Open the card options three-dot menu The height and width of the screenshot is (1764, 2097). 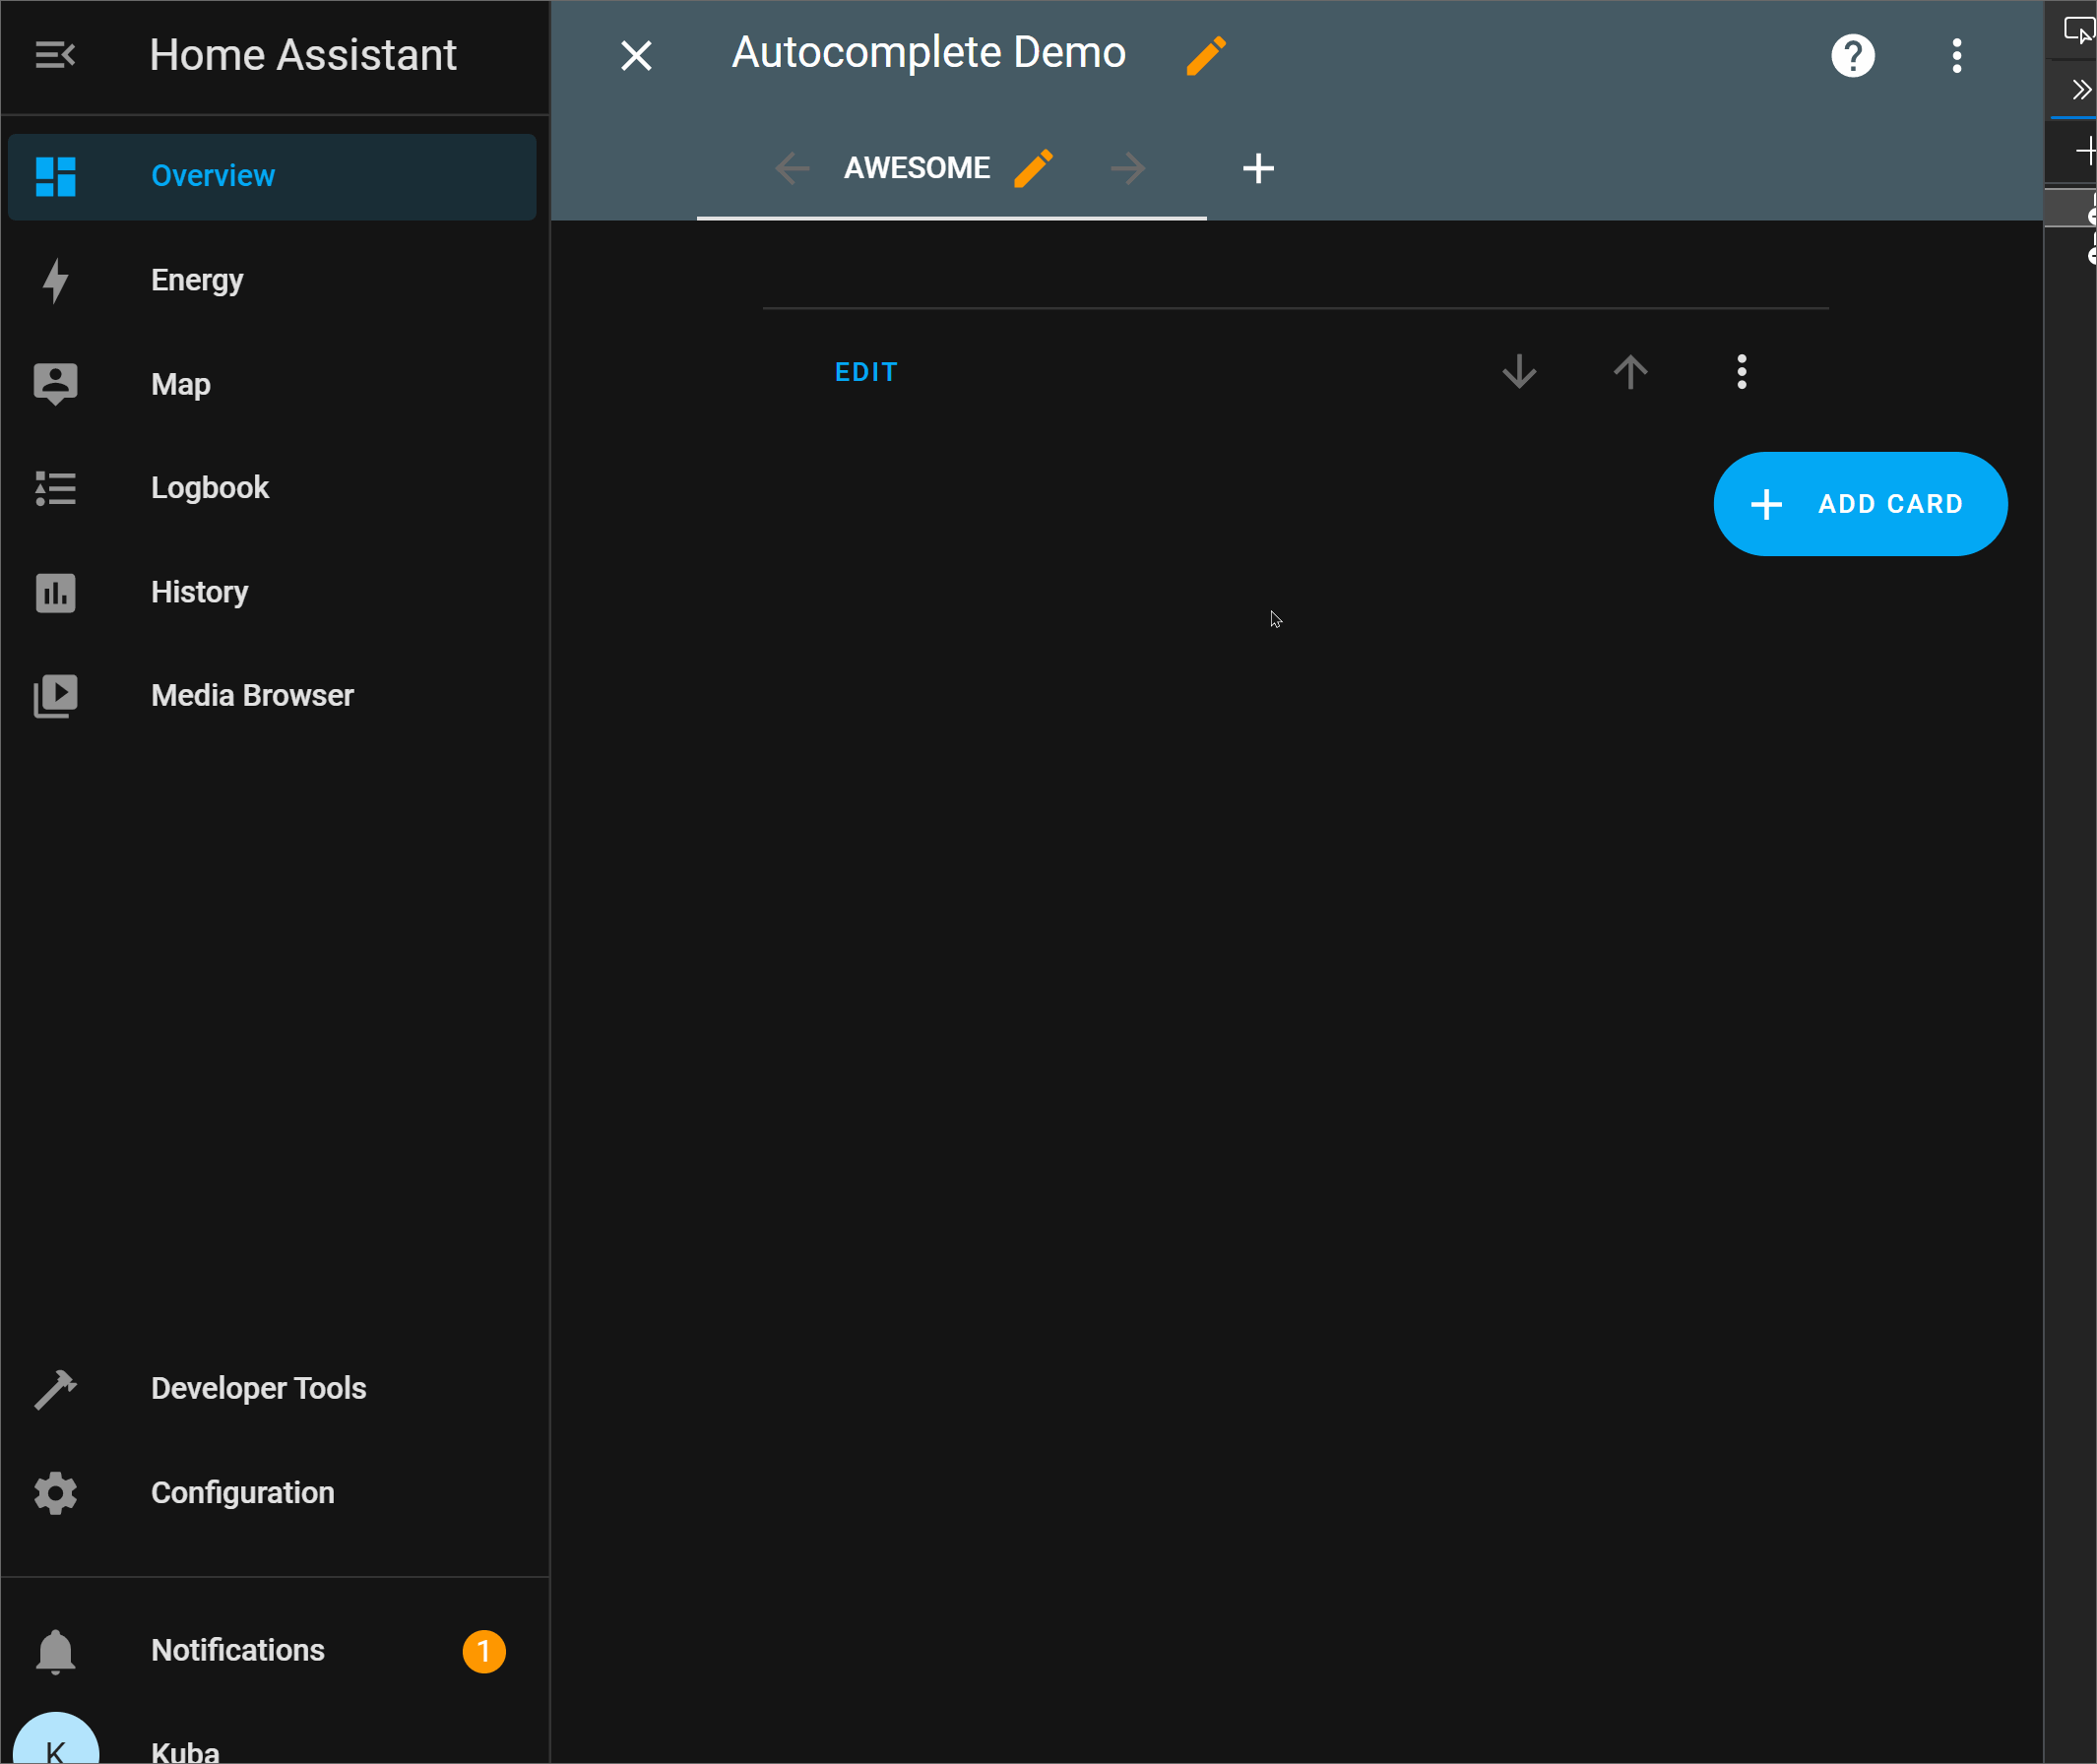coord(1741,372)
